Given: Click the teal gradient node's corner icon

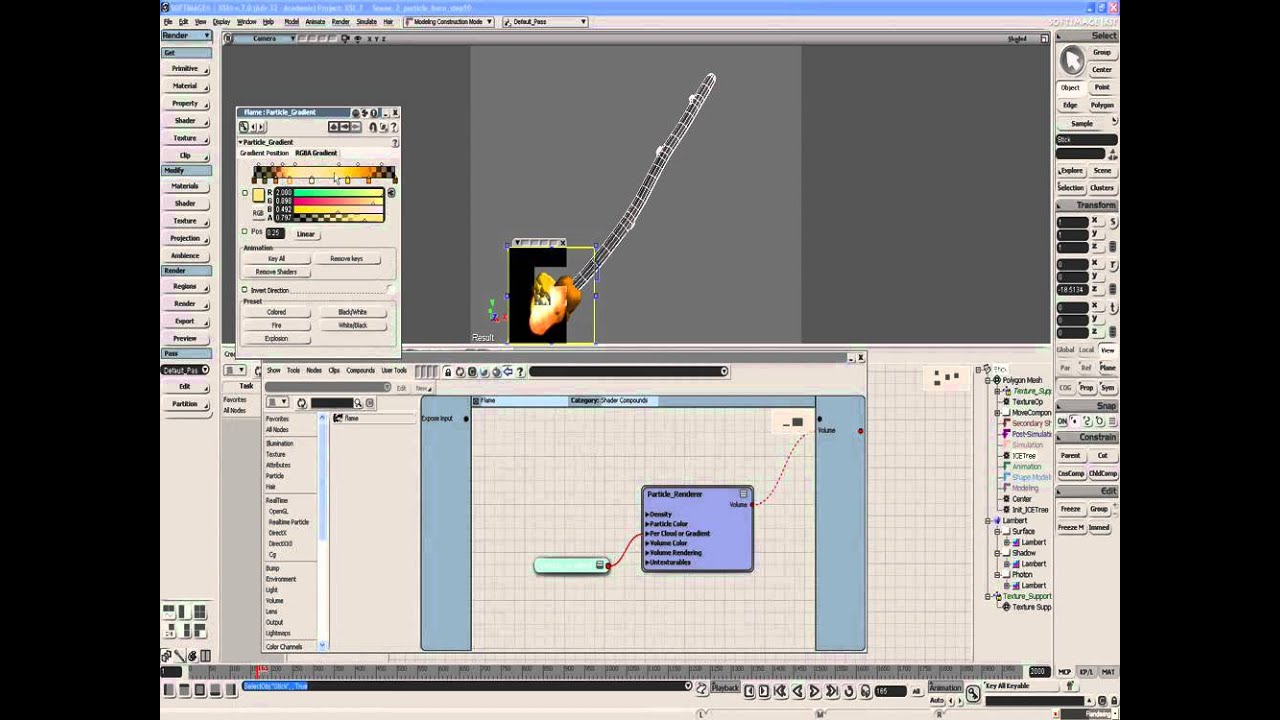Looking at the screenshot, I should coord(600,565).
